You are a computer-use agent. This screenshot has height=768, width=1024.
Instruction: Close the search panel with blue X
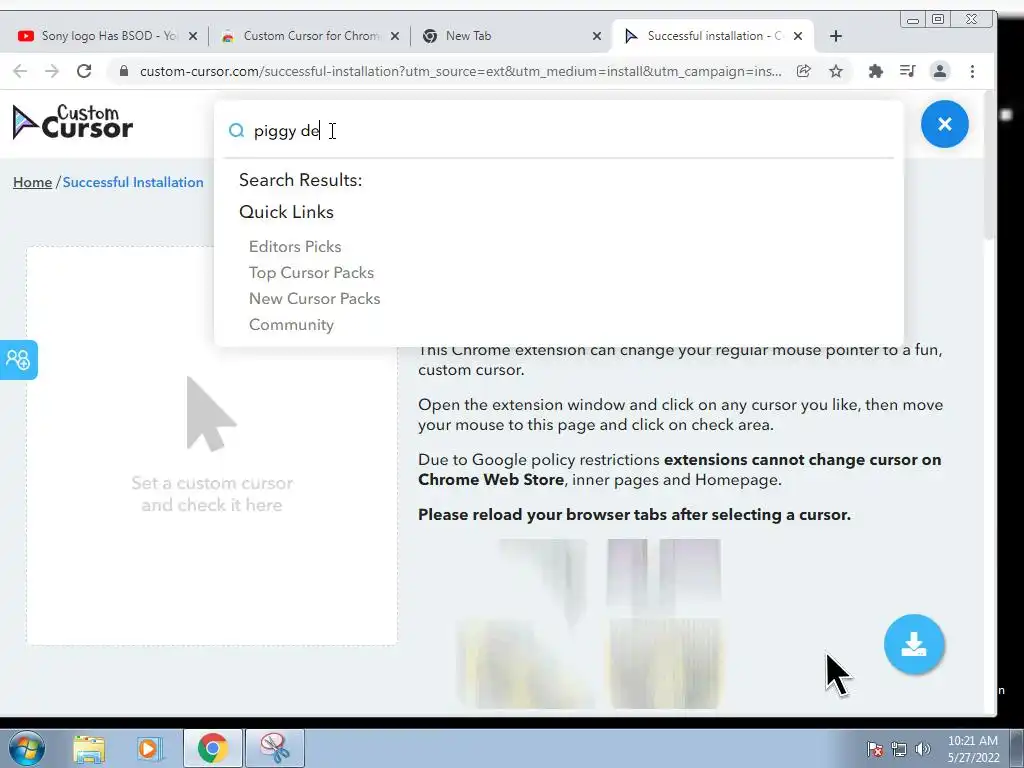pos(944,124)
